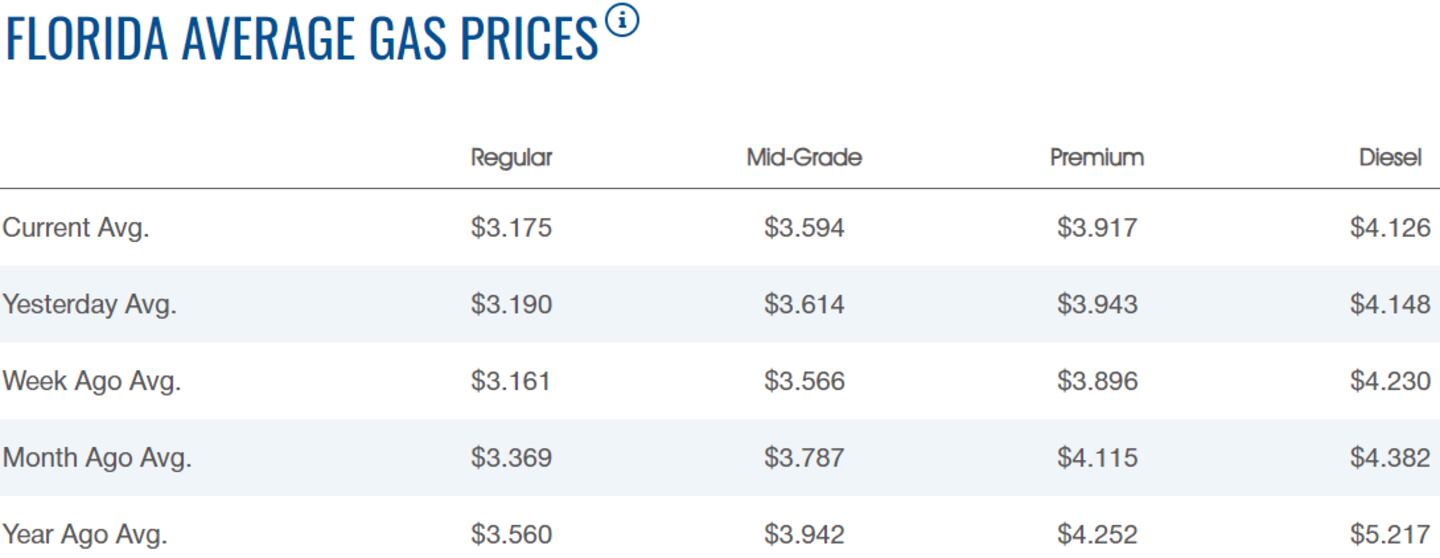Click yesterday's premium price $3.943

[1096, 304]
